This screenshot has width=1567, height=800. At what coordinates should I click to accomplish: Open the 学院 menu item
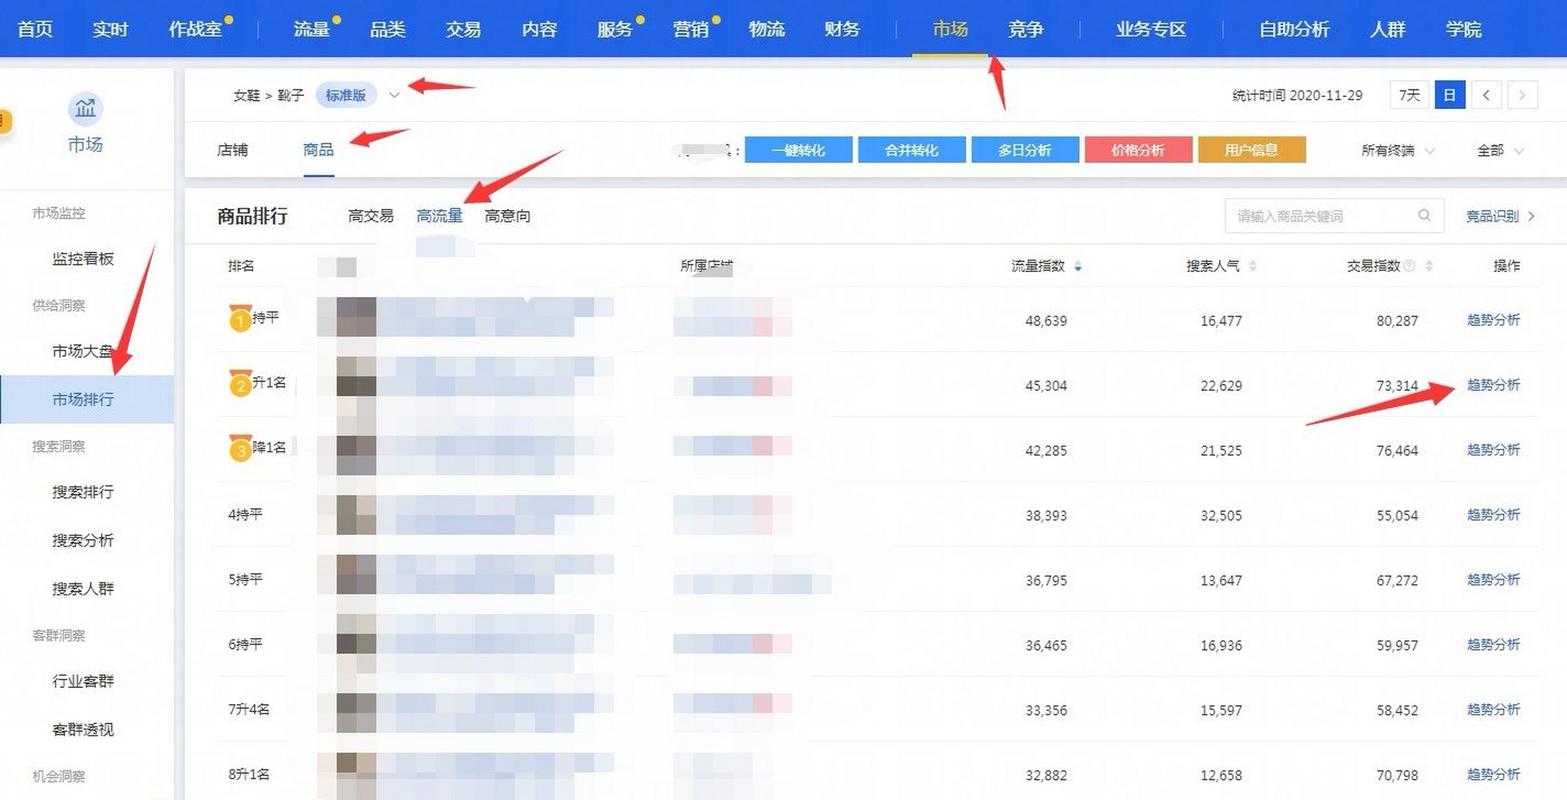point(1464,29)
